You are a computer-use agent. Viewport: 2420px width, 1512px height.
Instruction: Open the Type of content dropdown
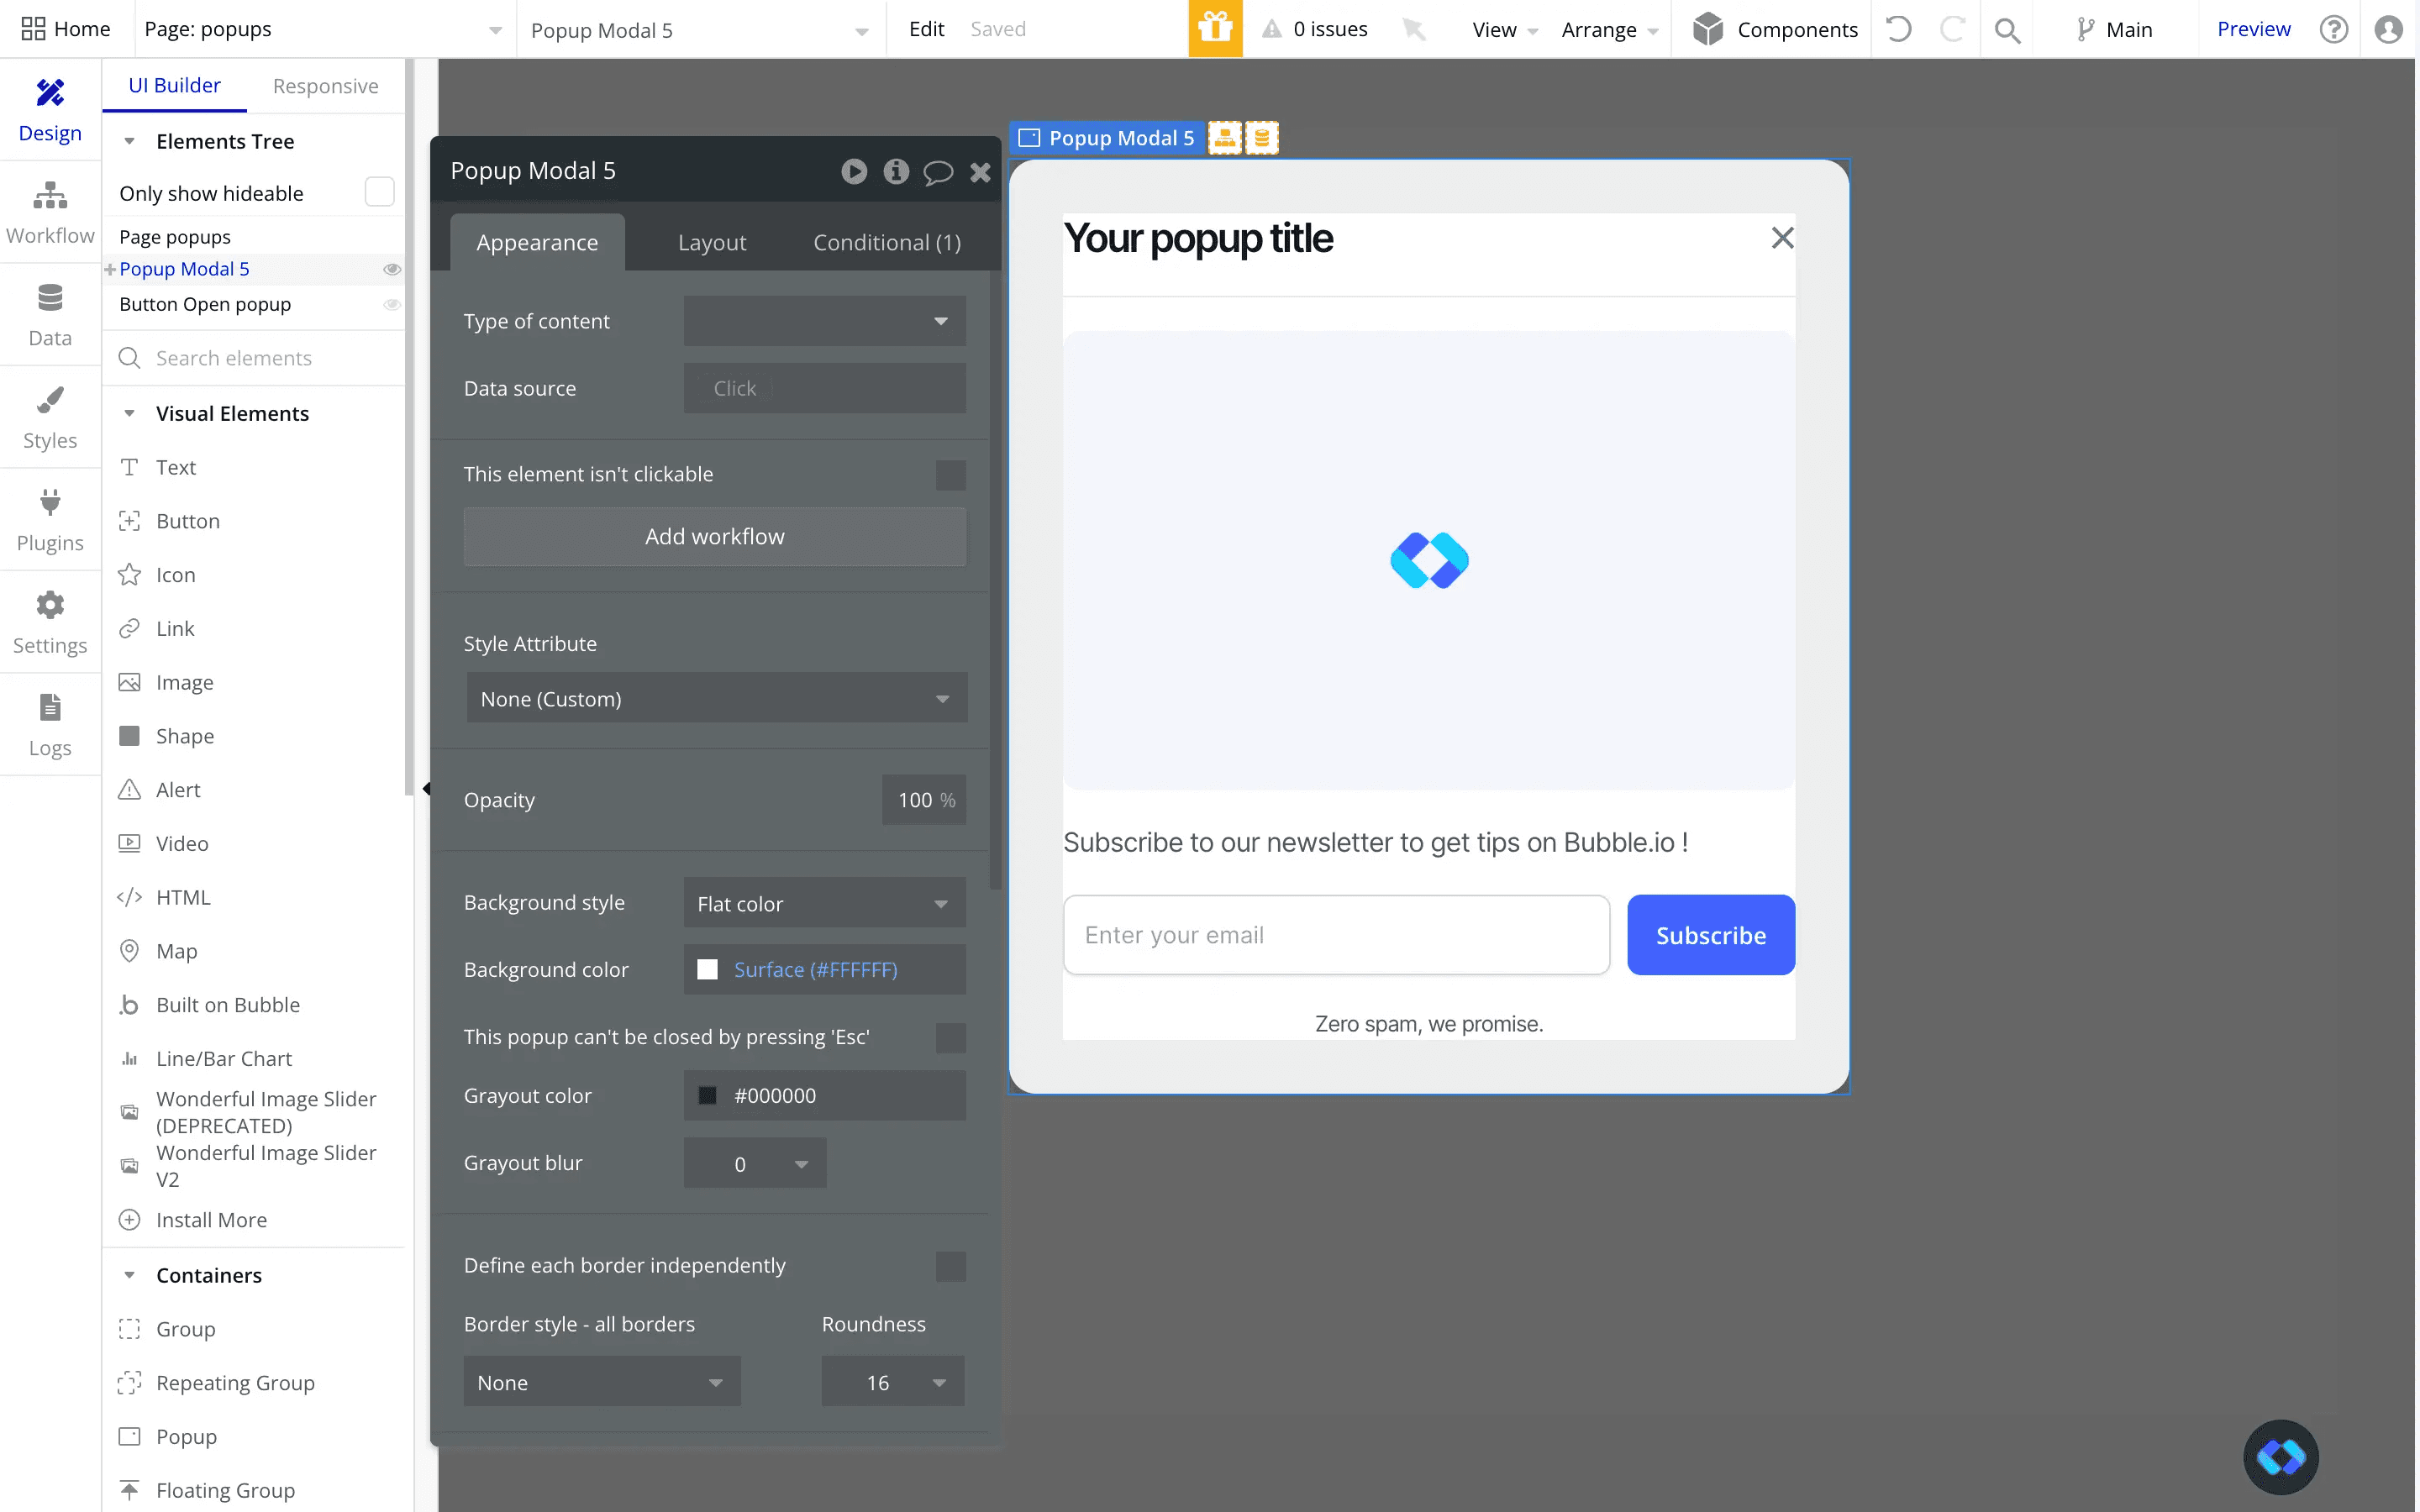tap(823, 321)
